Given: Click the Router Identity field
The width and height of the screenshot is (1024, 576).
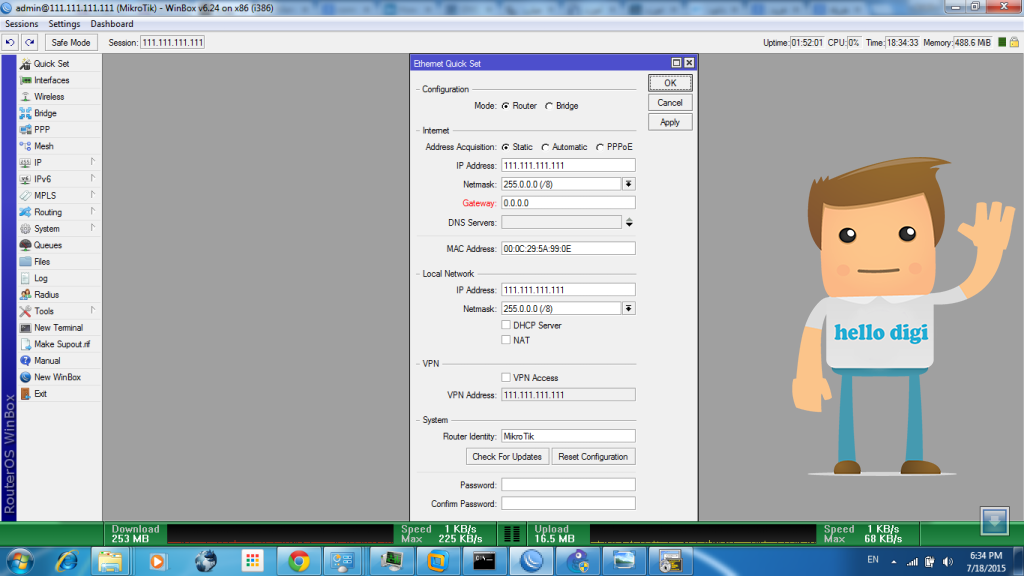Looking at the screenshot, I should point(568,436).
